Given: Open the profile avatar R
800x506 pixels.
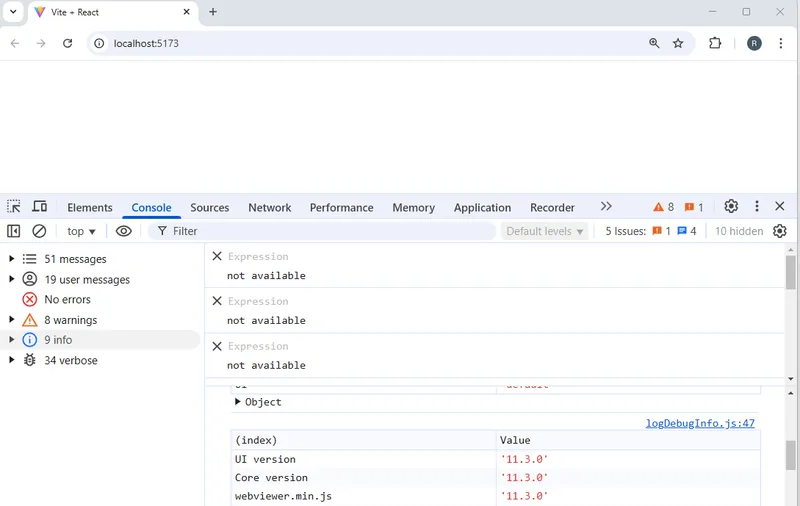Looking at the screenshot, I should (x=754, y=43).
